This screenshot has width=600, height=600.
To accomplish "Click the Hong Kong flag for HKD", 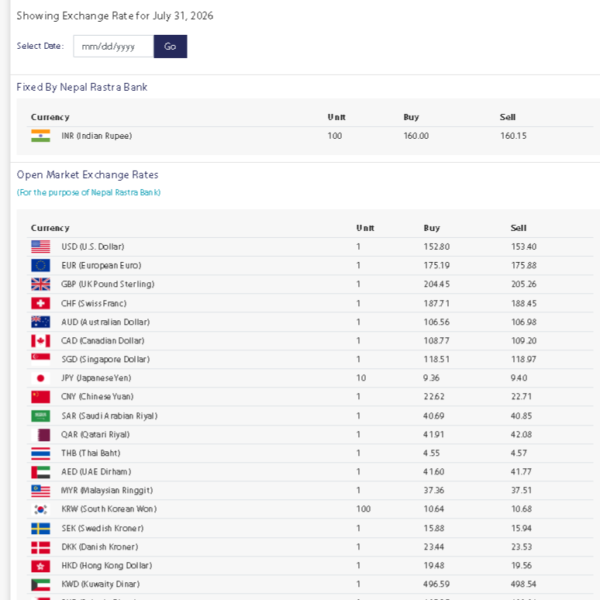I will pyautogui.click(x=41, y=566).
